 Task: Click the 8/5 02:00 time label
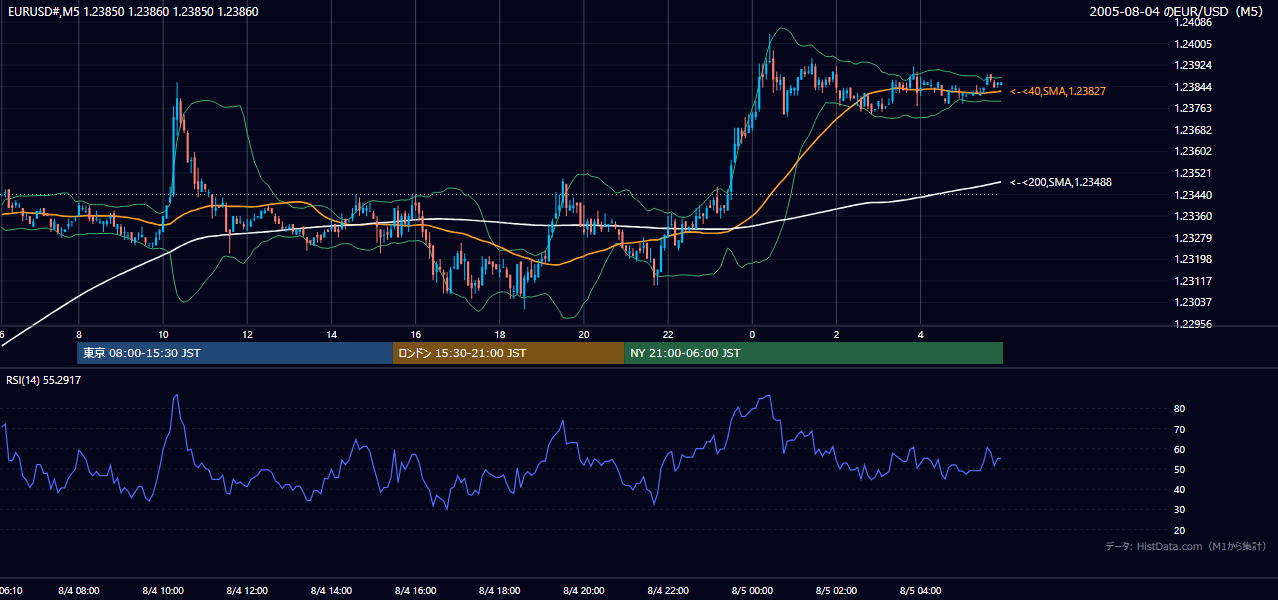[x=838, y=591]
